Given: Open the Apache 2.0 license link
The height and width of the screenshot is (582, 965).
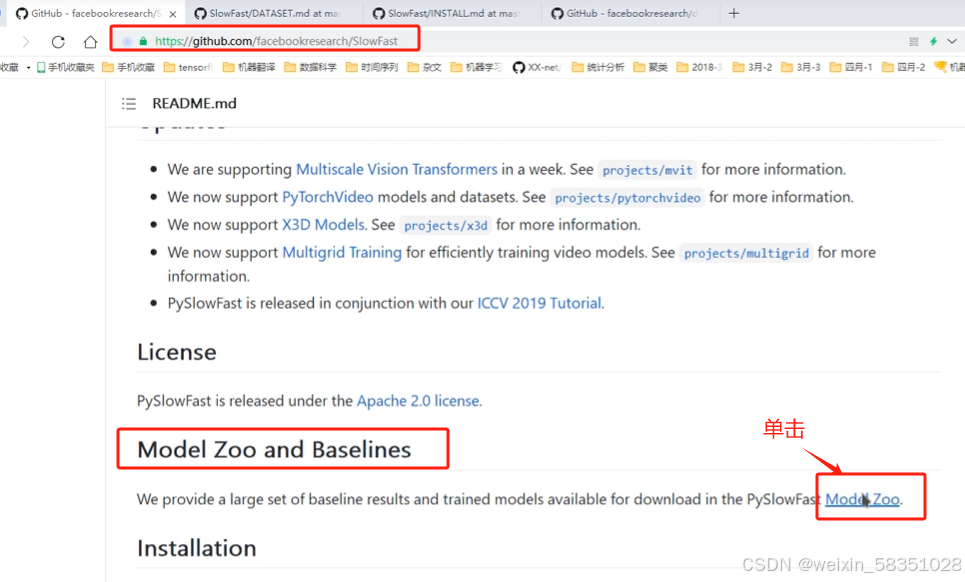Looking at the screenshot, I should (x=418, y=401).
